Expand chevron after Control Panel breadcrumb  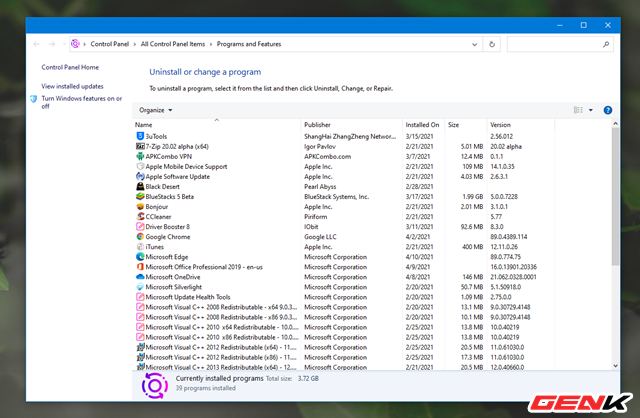click(135, 44)
